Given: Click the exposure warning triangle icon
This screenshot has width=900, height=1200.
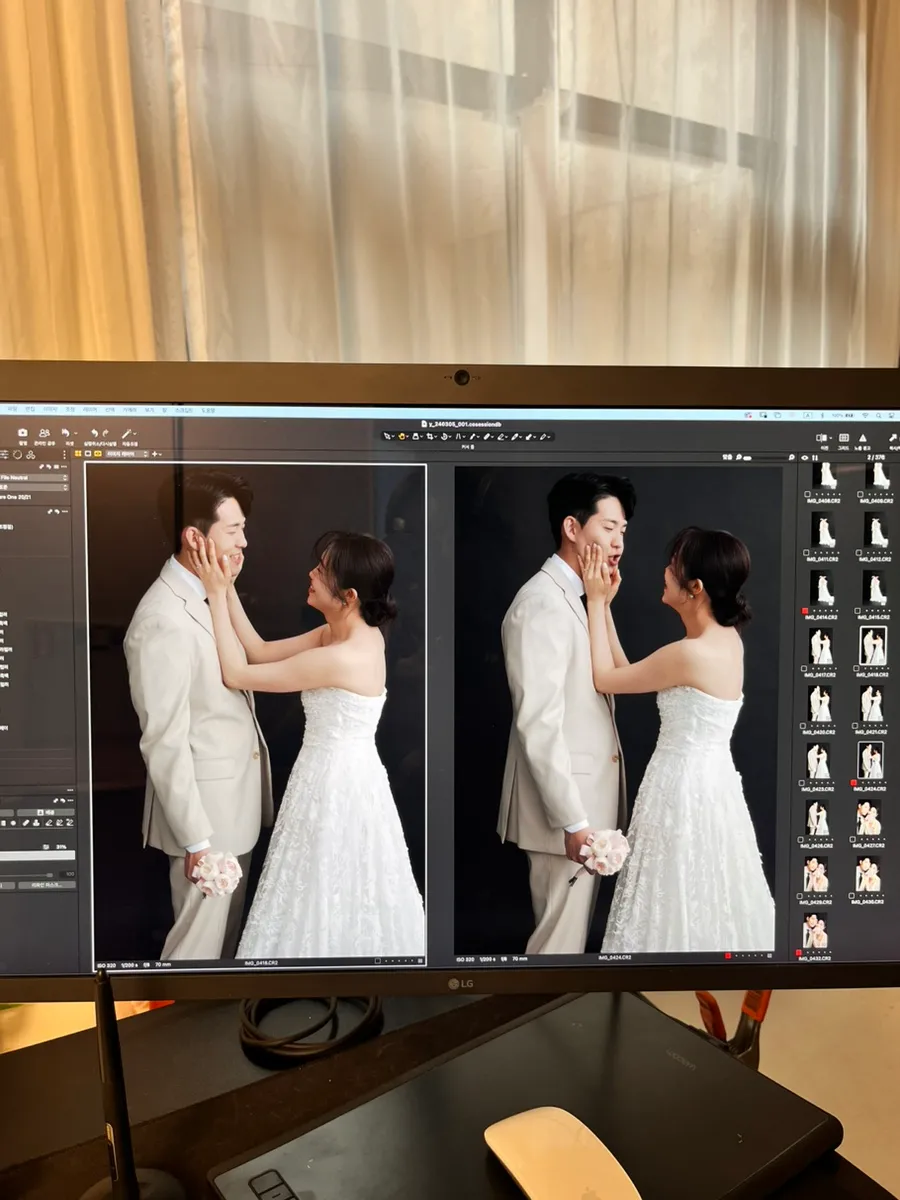Looking at the screenshot, I should click(x=862, y=437).
